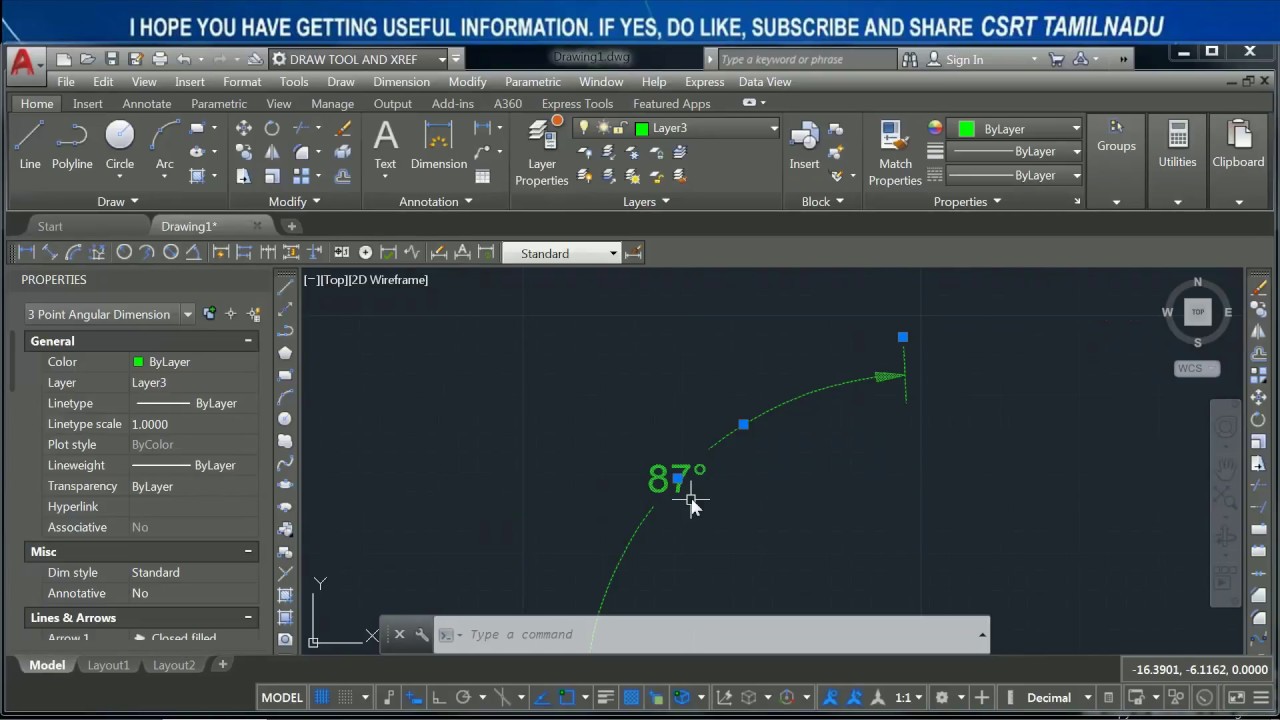This screenshot has width=1280, height=720.
Task: Click the Insert block button in Block panel
Action: tap(804, 145)
